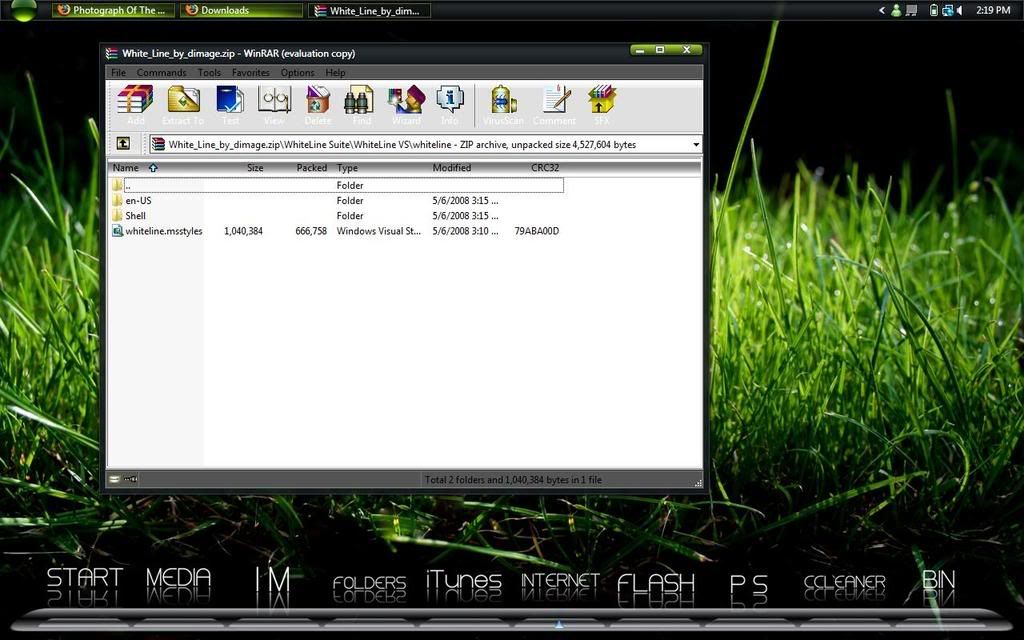Click the key password icon in status bar
Screen dimensions: 1024x640
pyautogui.click(x=131, y=479)
